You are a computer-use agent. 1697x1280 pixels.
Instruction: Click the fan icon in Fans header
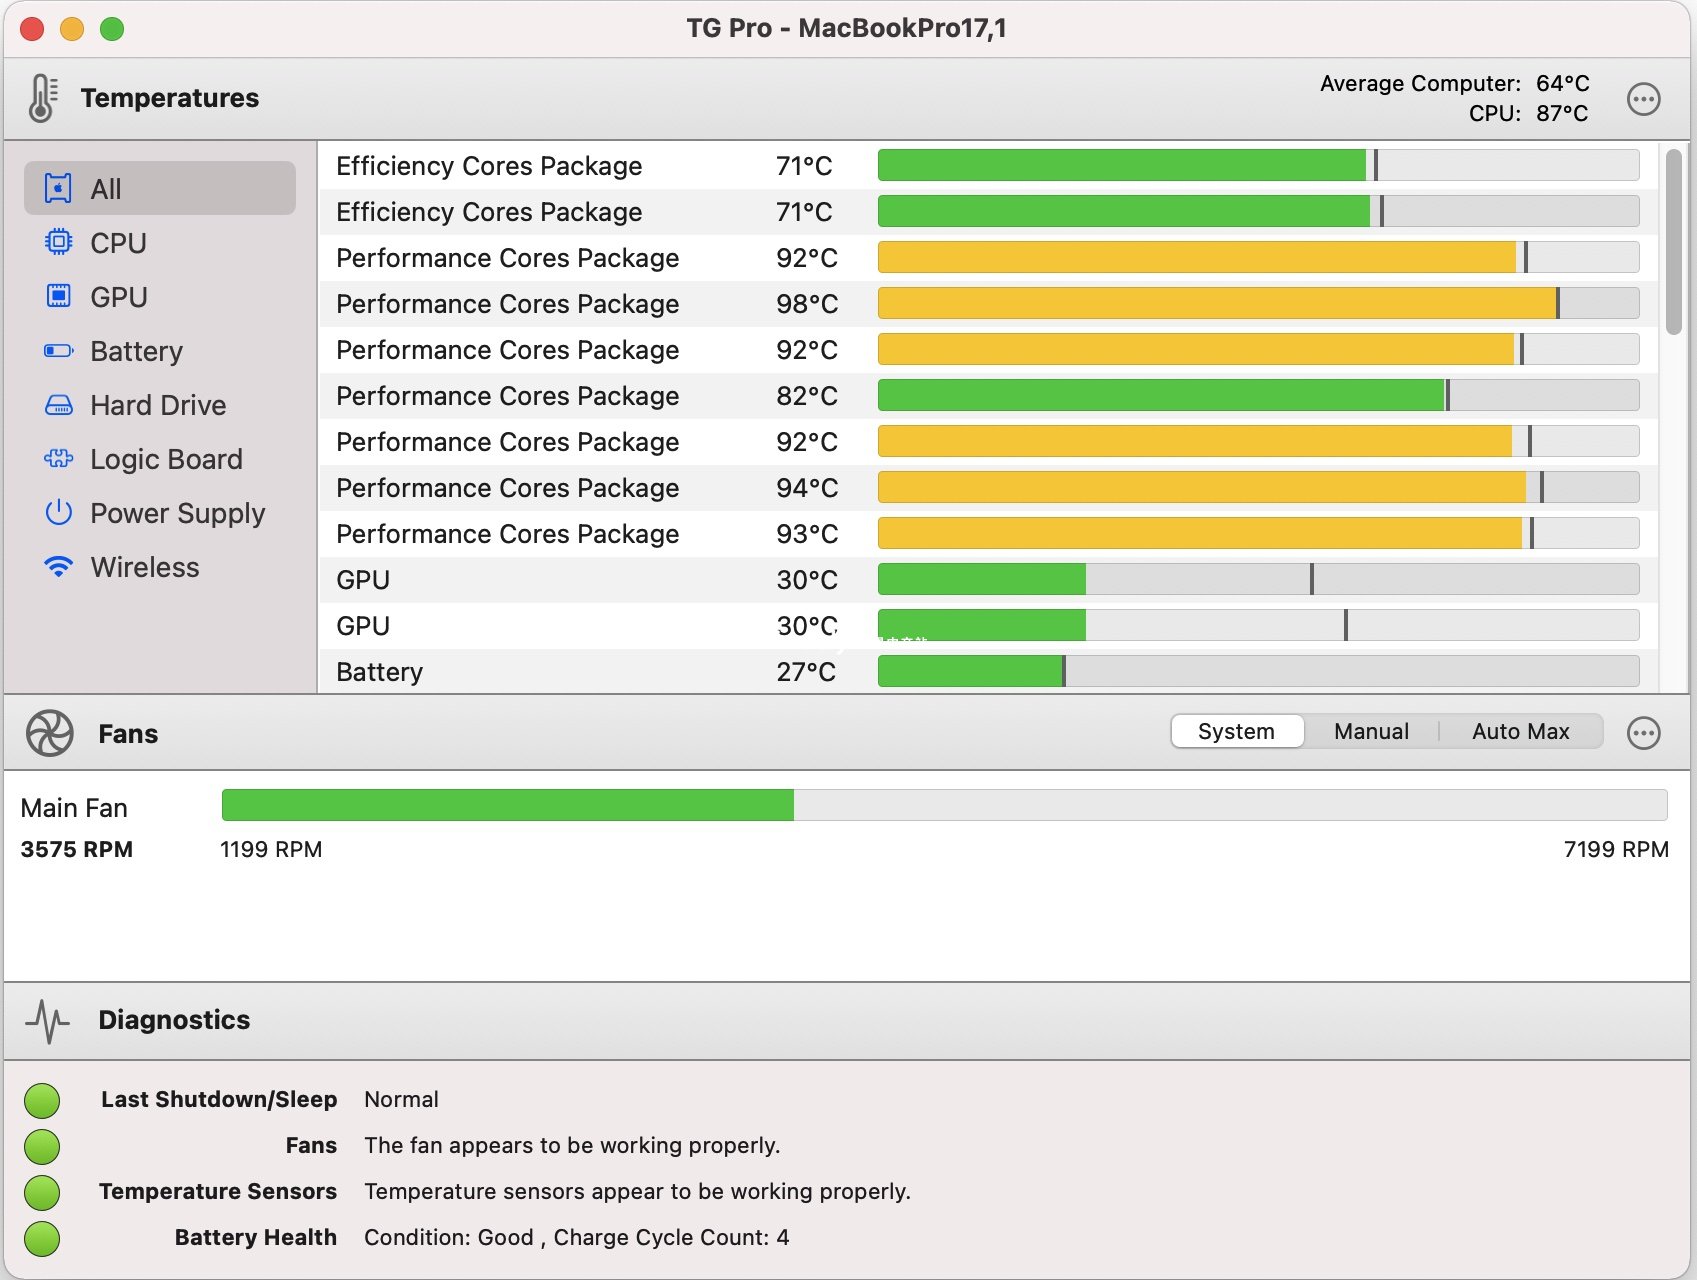[x=49, y=733]
